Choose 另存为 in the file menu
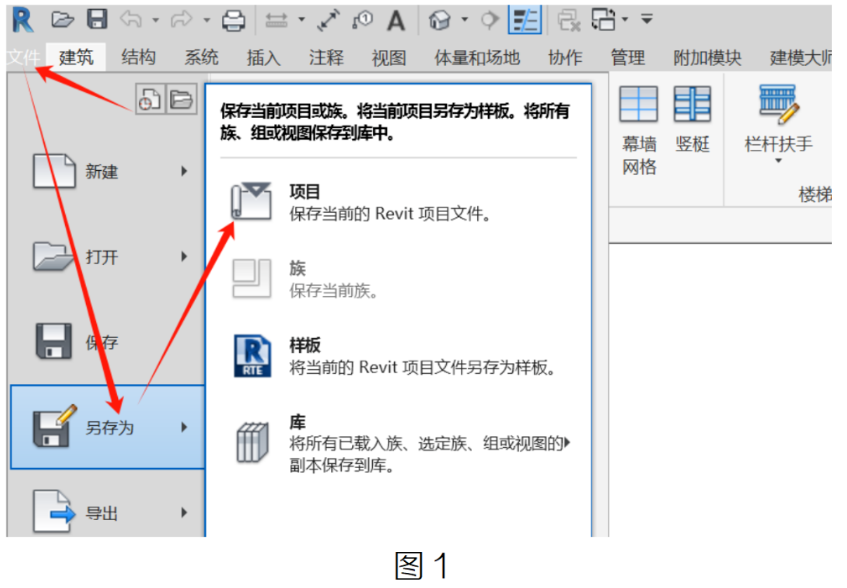The width and height of the screenshot is (847, 588). (107, 428)
